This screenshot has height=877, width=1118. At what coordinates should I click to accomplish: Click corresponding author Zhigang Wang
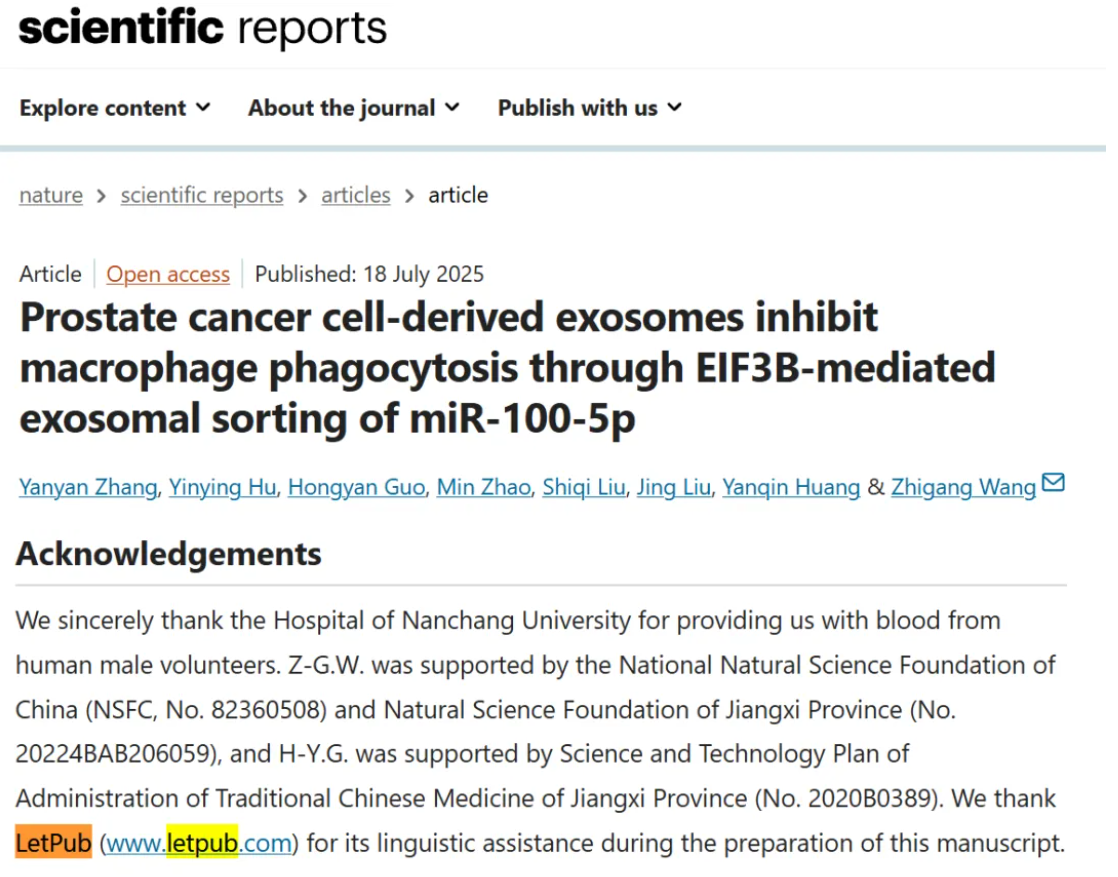(x=963, y=487)
